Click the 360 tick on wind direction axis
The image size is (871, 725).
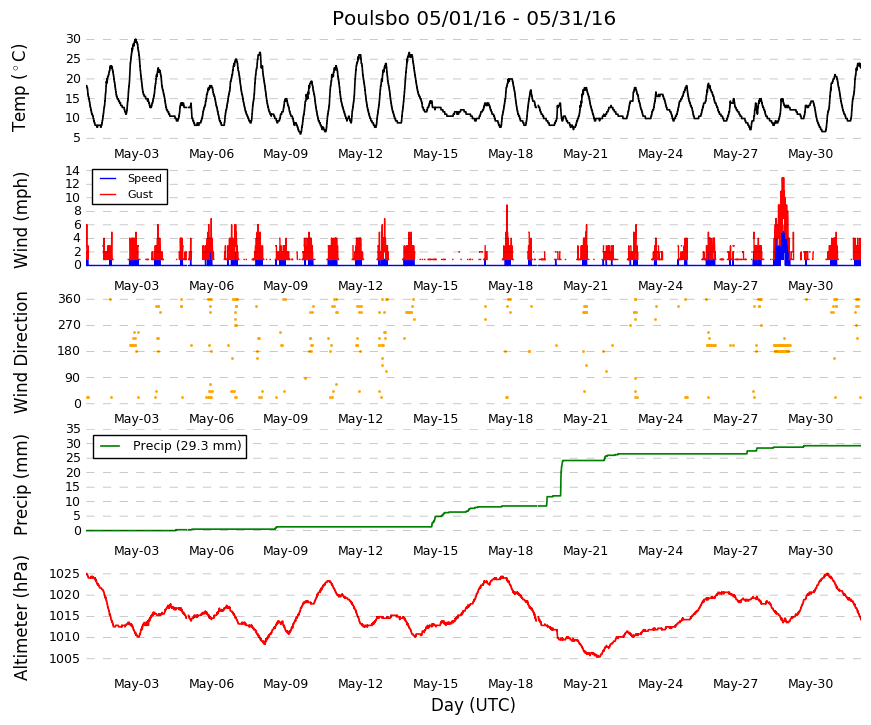pos(69,299)
